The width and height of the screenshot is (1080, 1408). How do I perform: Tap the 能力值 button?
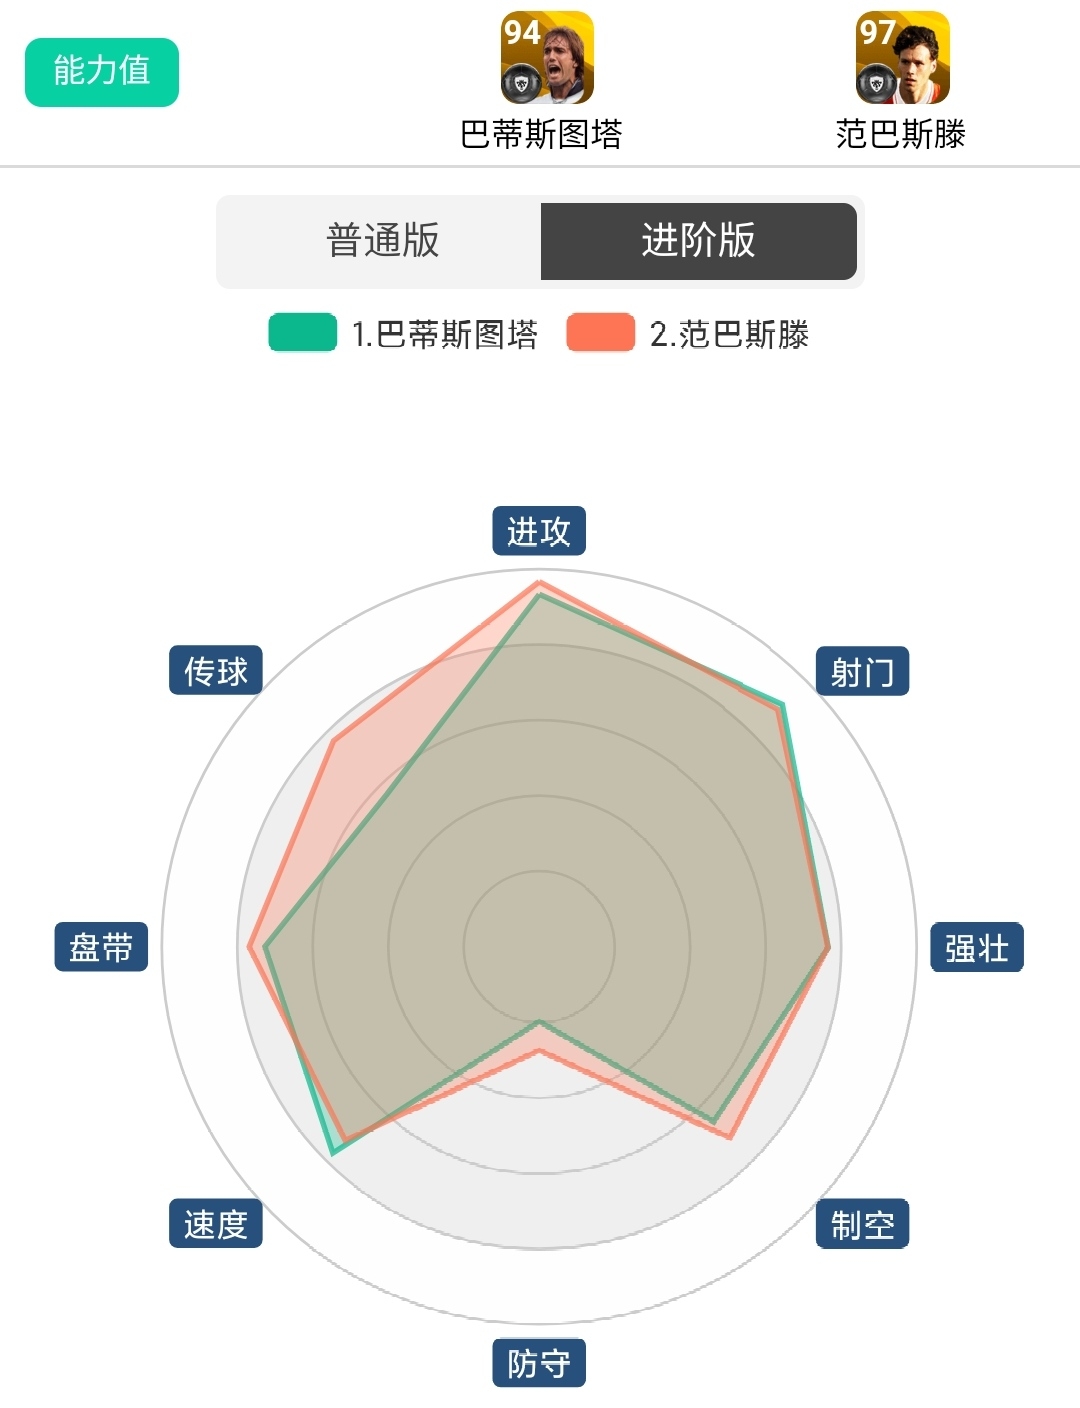pos(102,72)
